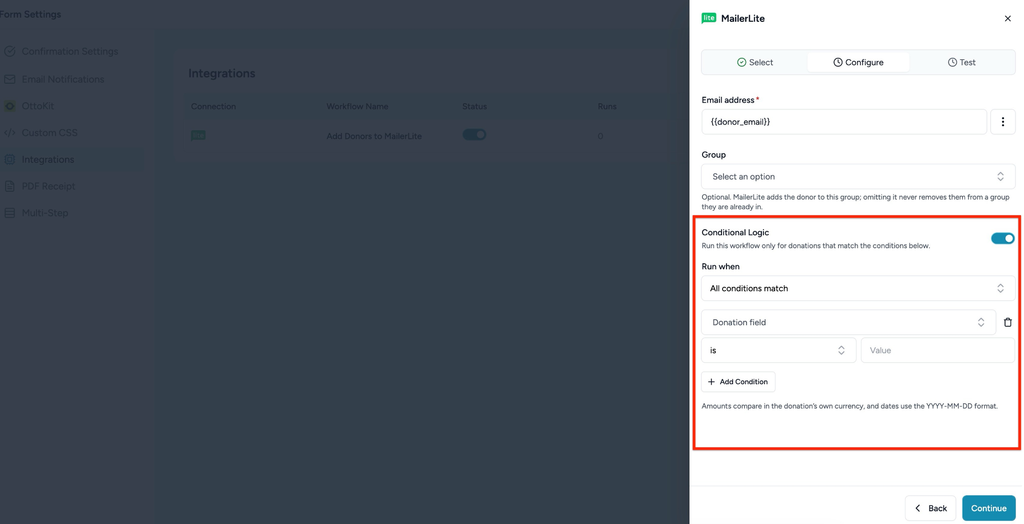1024x524 pixels.
Task: Switch to the Configure step tab
Action: click(x=858, y=62)
